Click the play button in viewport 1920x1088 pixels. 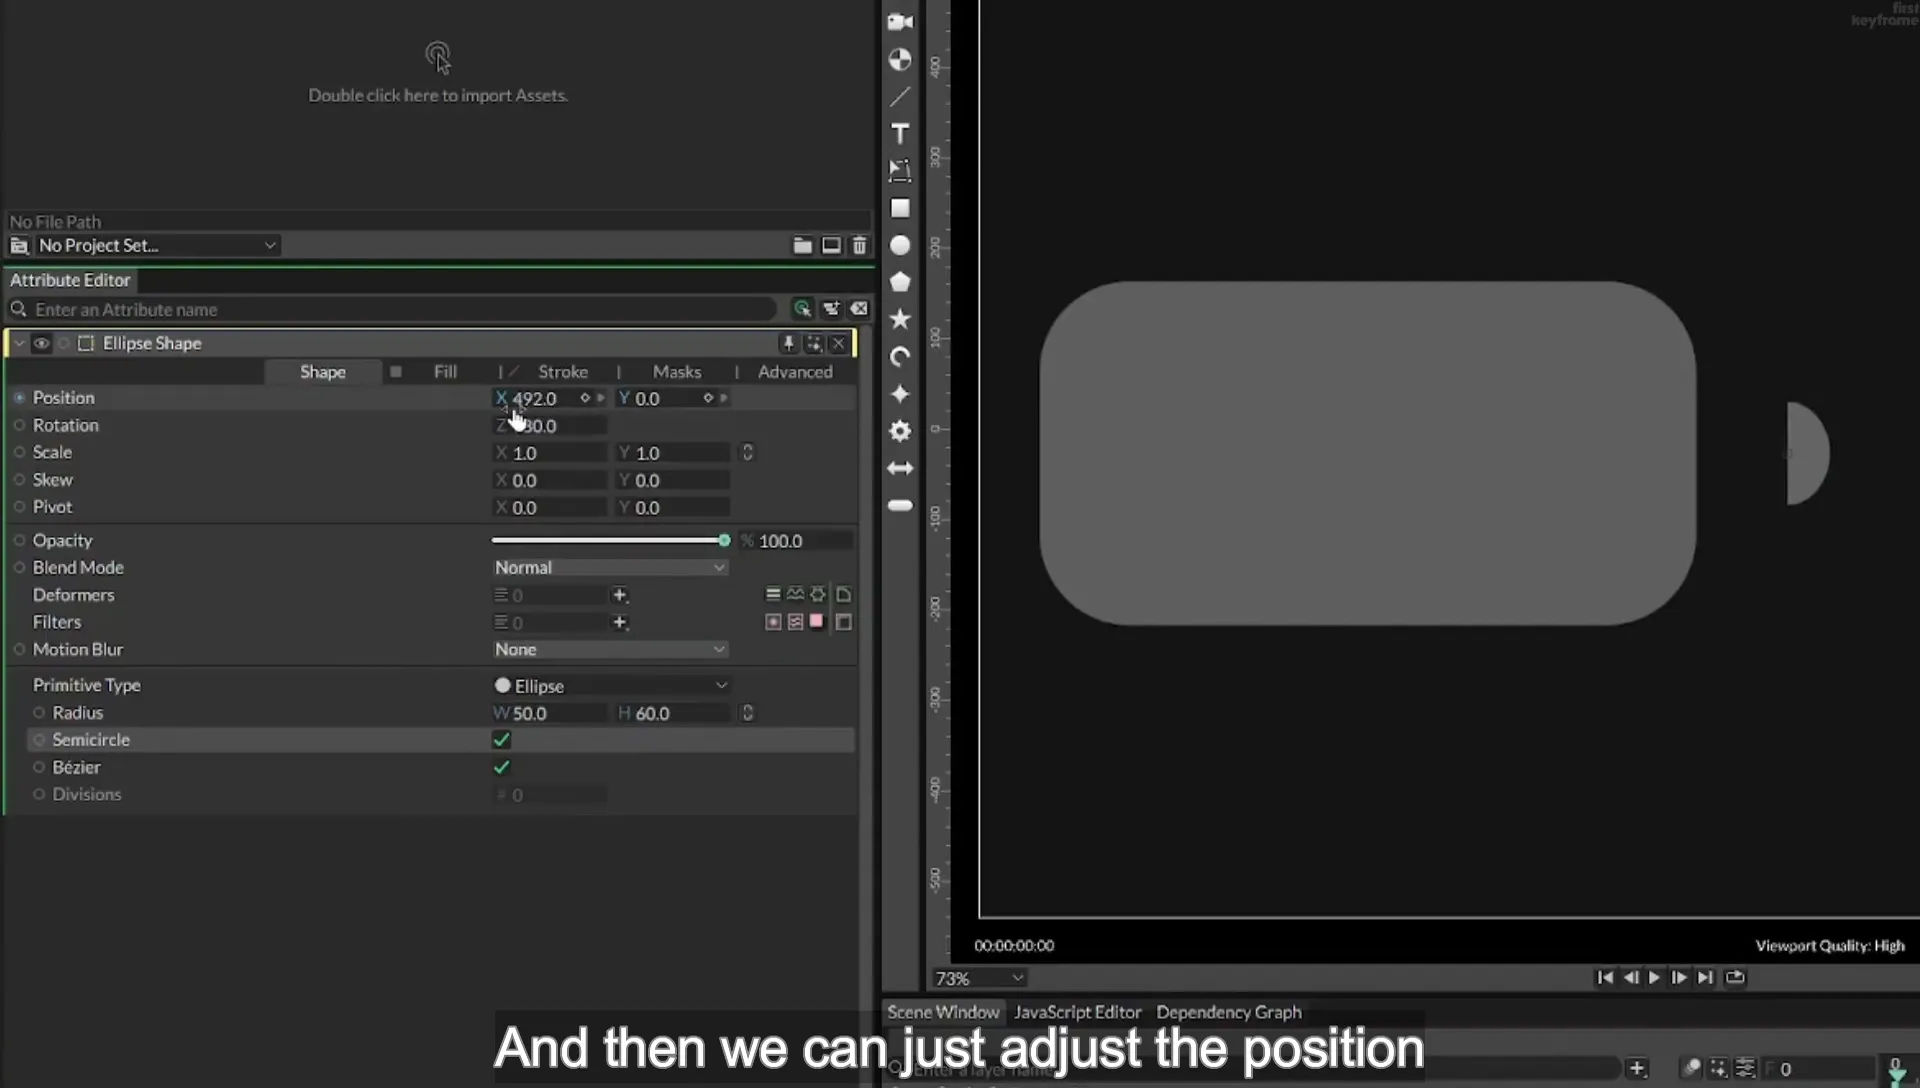click(1654, 978)
